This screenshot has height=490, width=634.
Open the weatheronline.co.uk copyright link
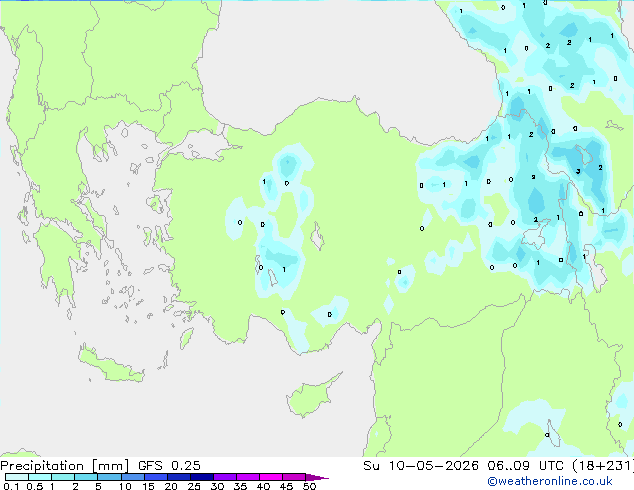click(x=550, y=481)
